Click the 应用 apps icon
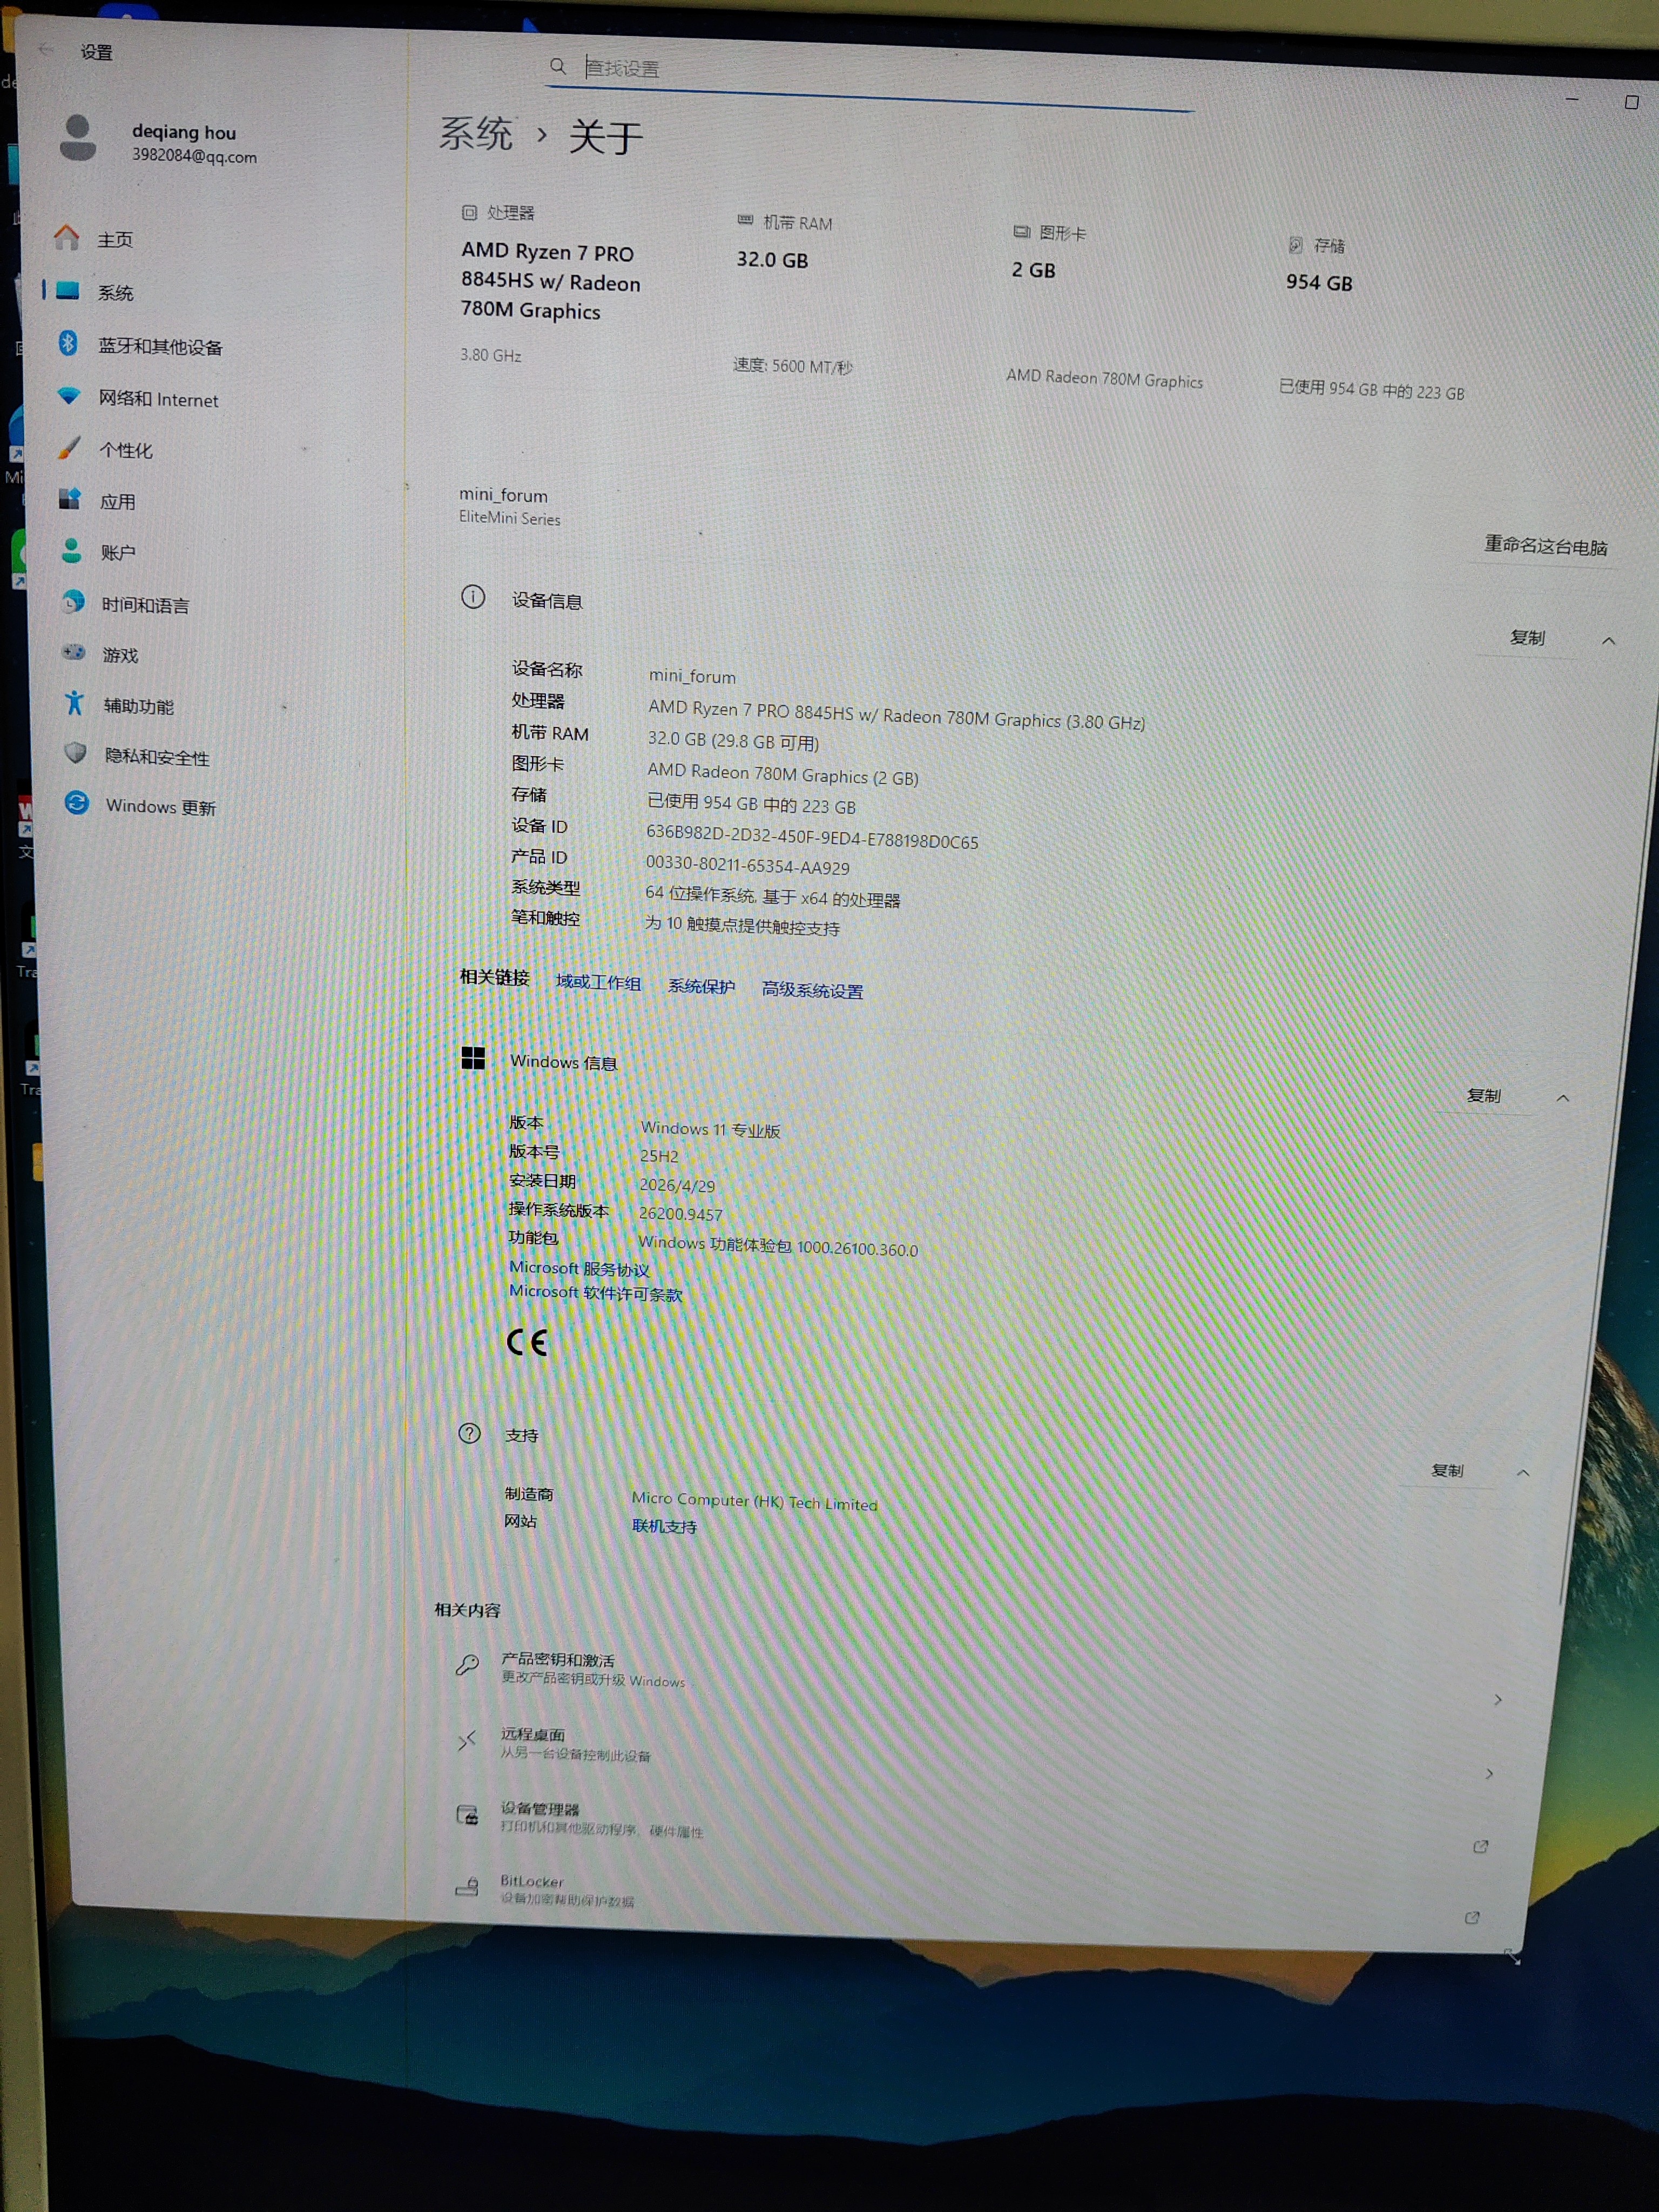Screen dimensions: 1659x2212 70,498
